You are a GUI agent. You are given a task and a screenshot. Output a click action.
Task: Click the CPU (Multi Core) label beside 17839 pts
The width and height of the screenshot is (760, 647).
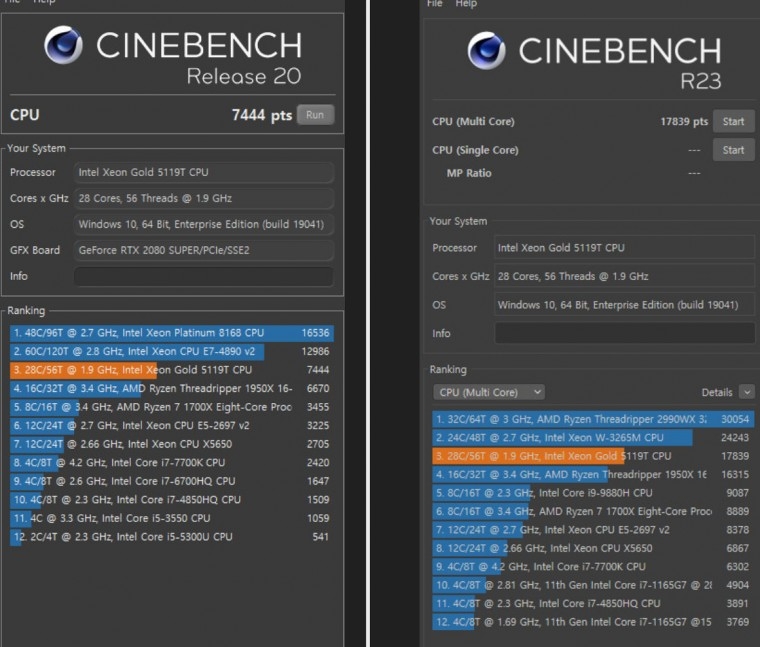473,122
